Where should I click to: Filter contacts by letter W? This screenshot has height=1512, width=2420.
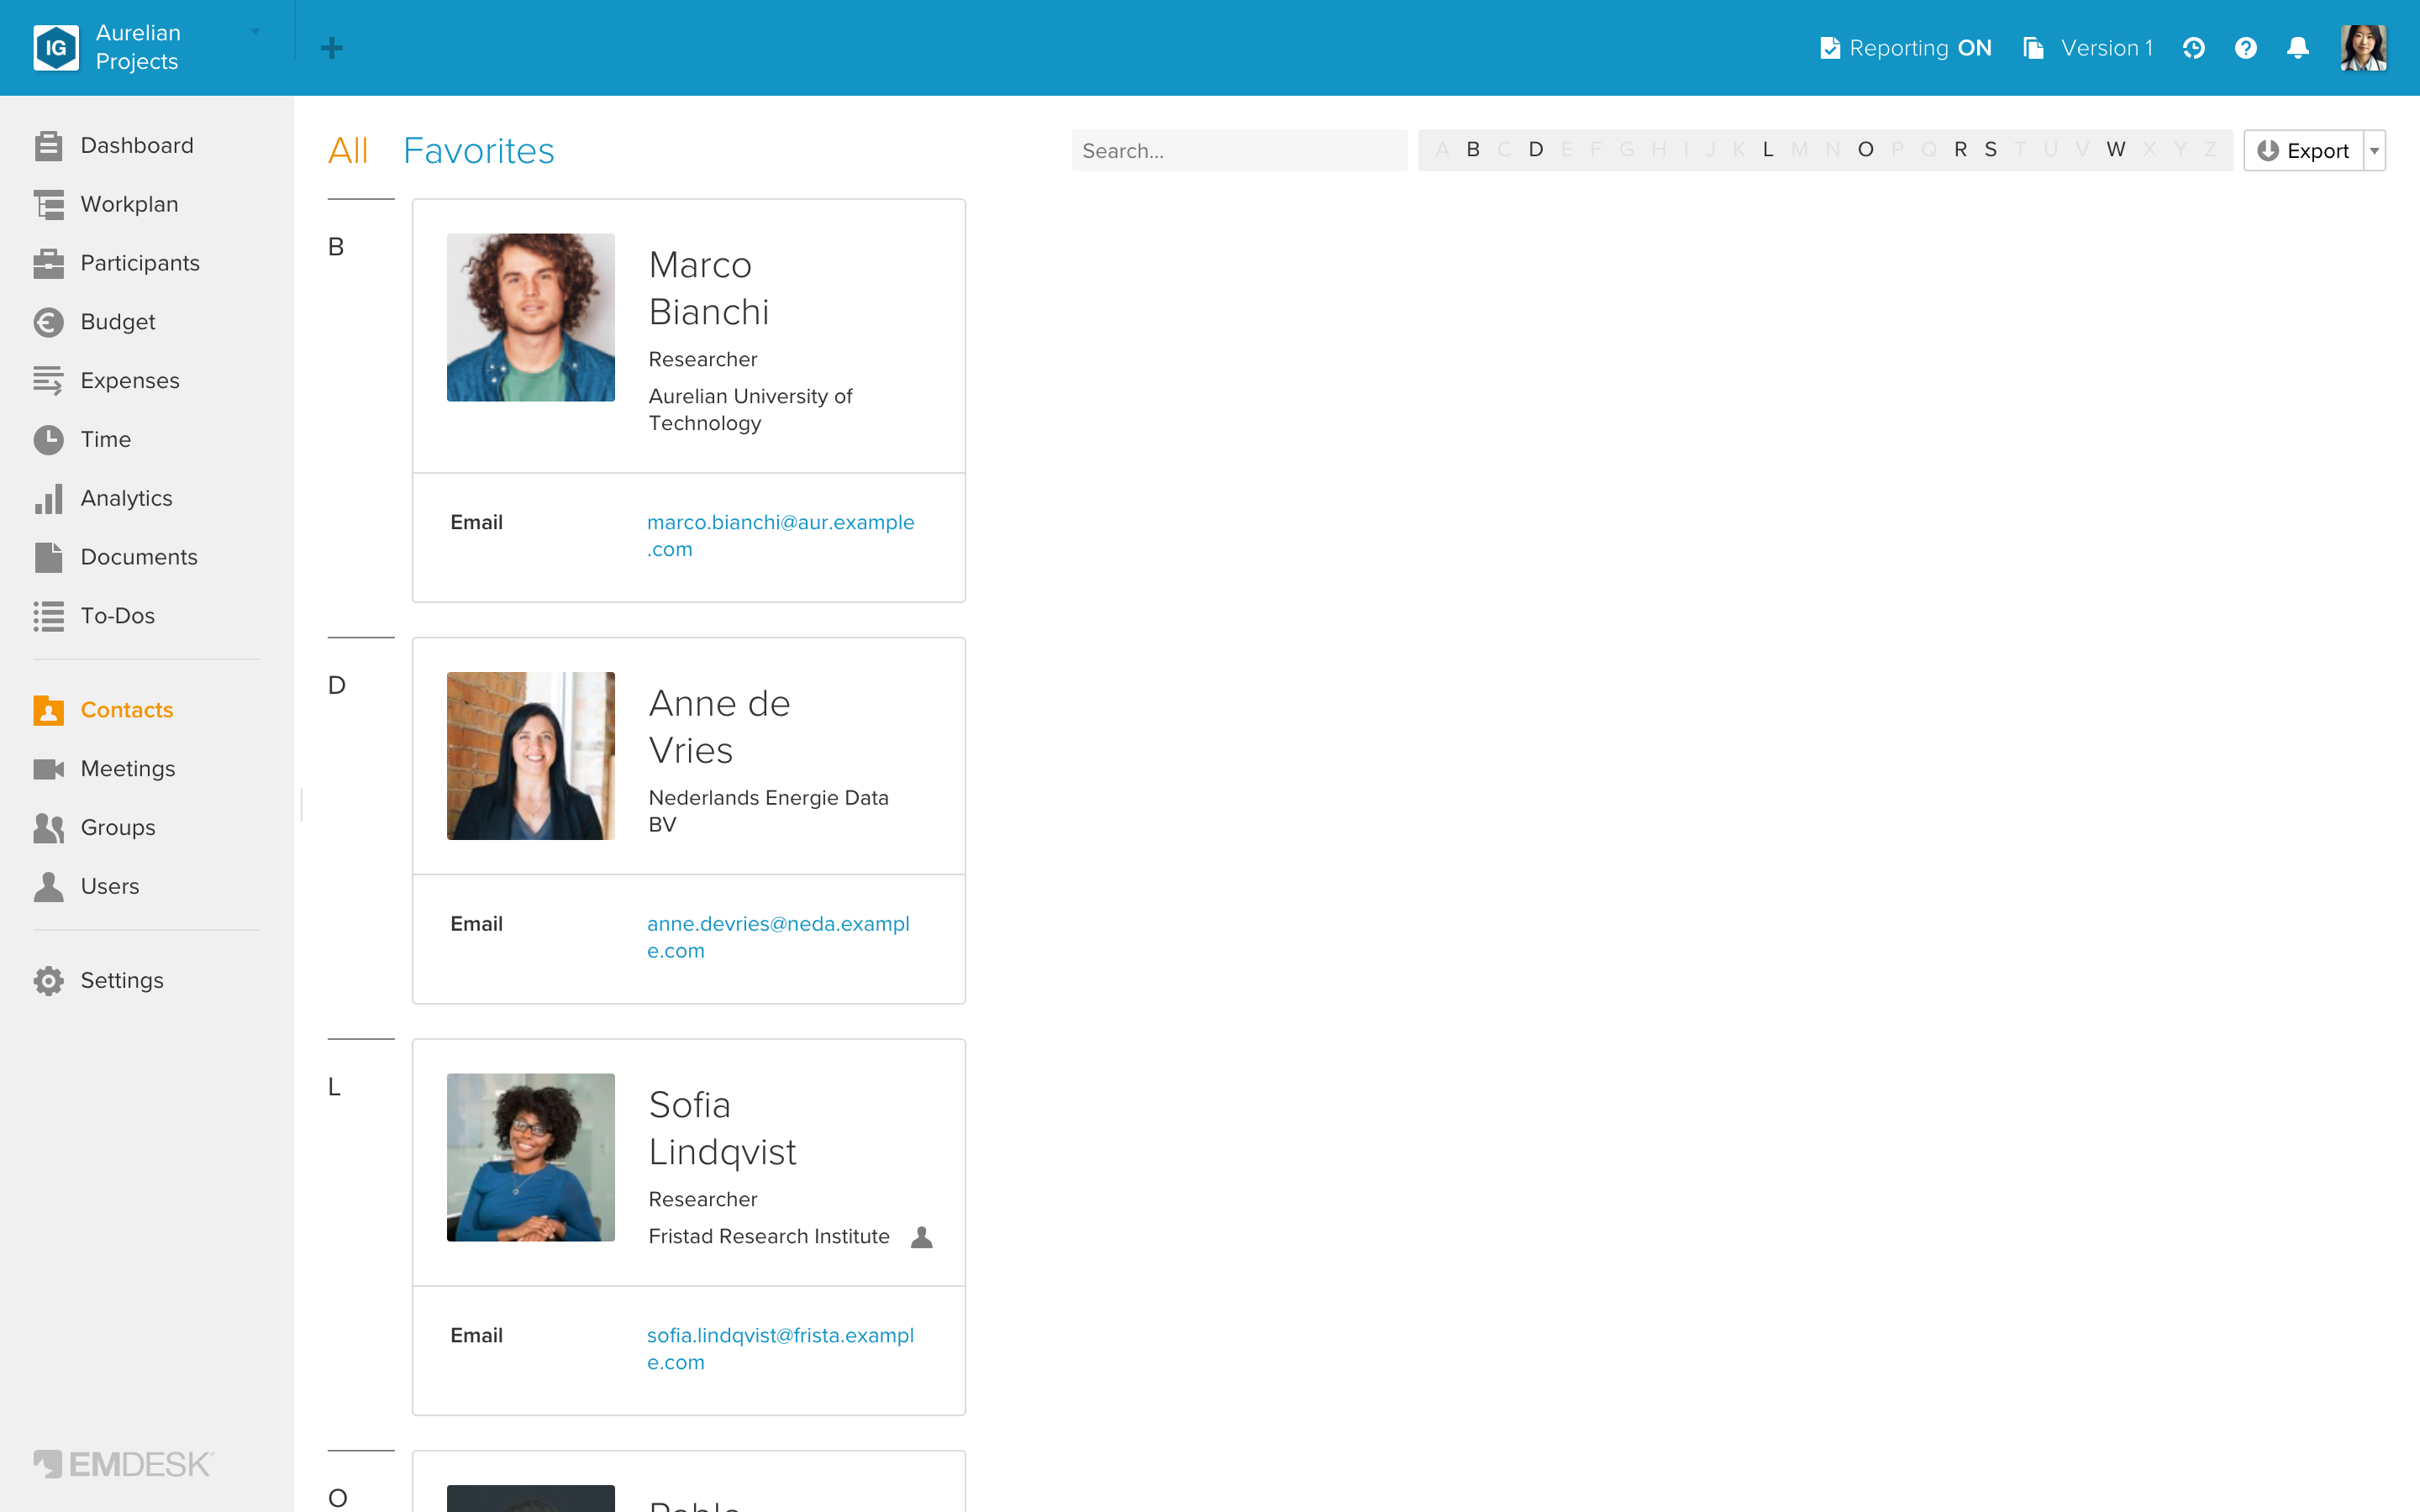pos(2116,150)
